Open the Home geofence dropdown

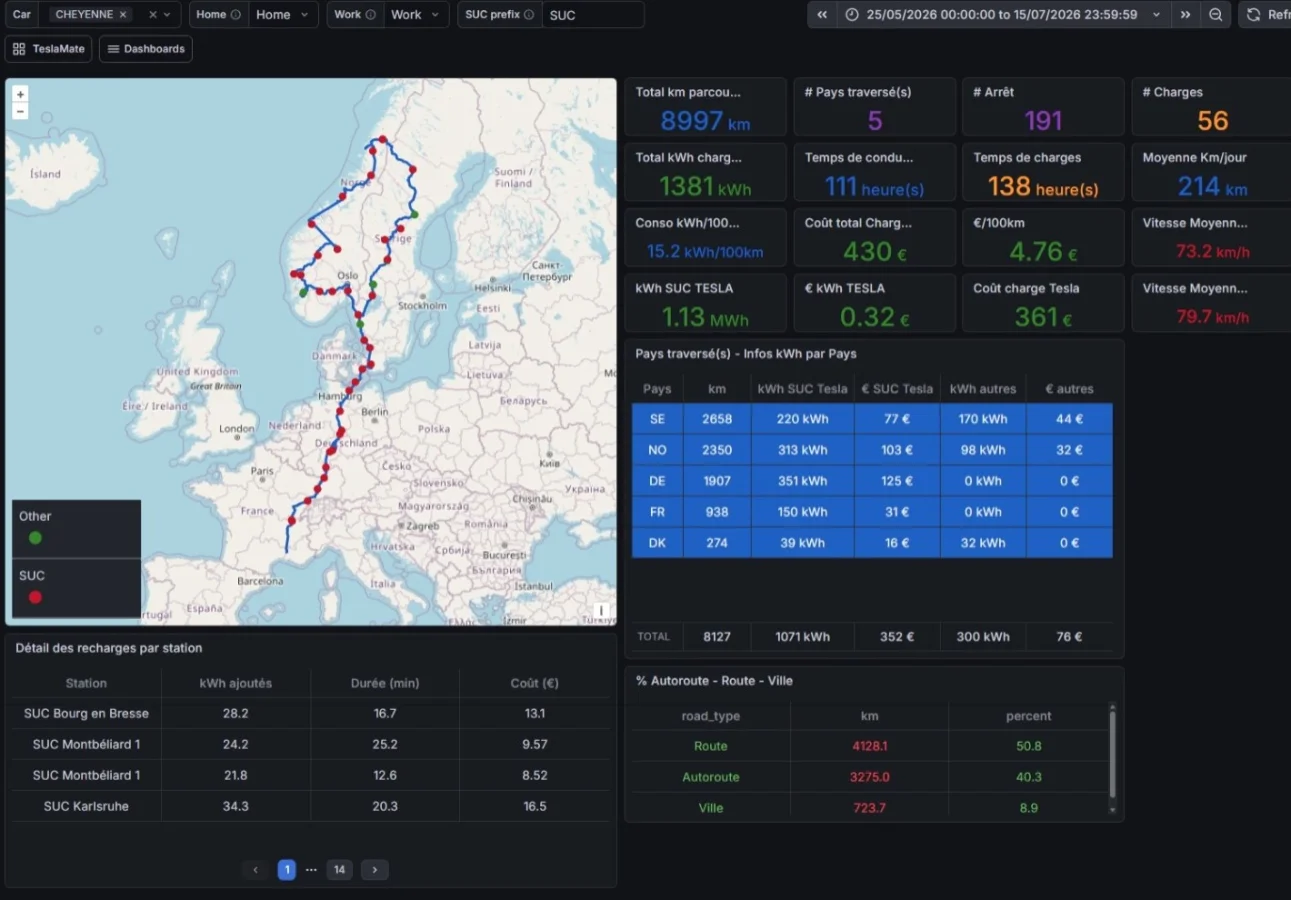coord(283,15)
